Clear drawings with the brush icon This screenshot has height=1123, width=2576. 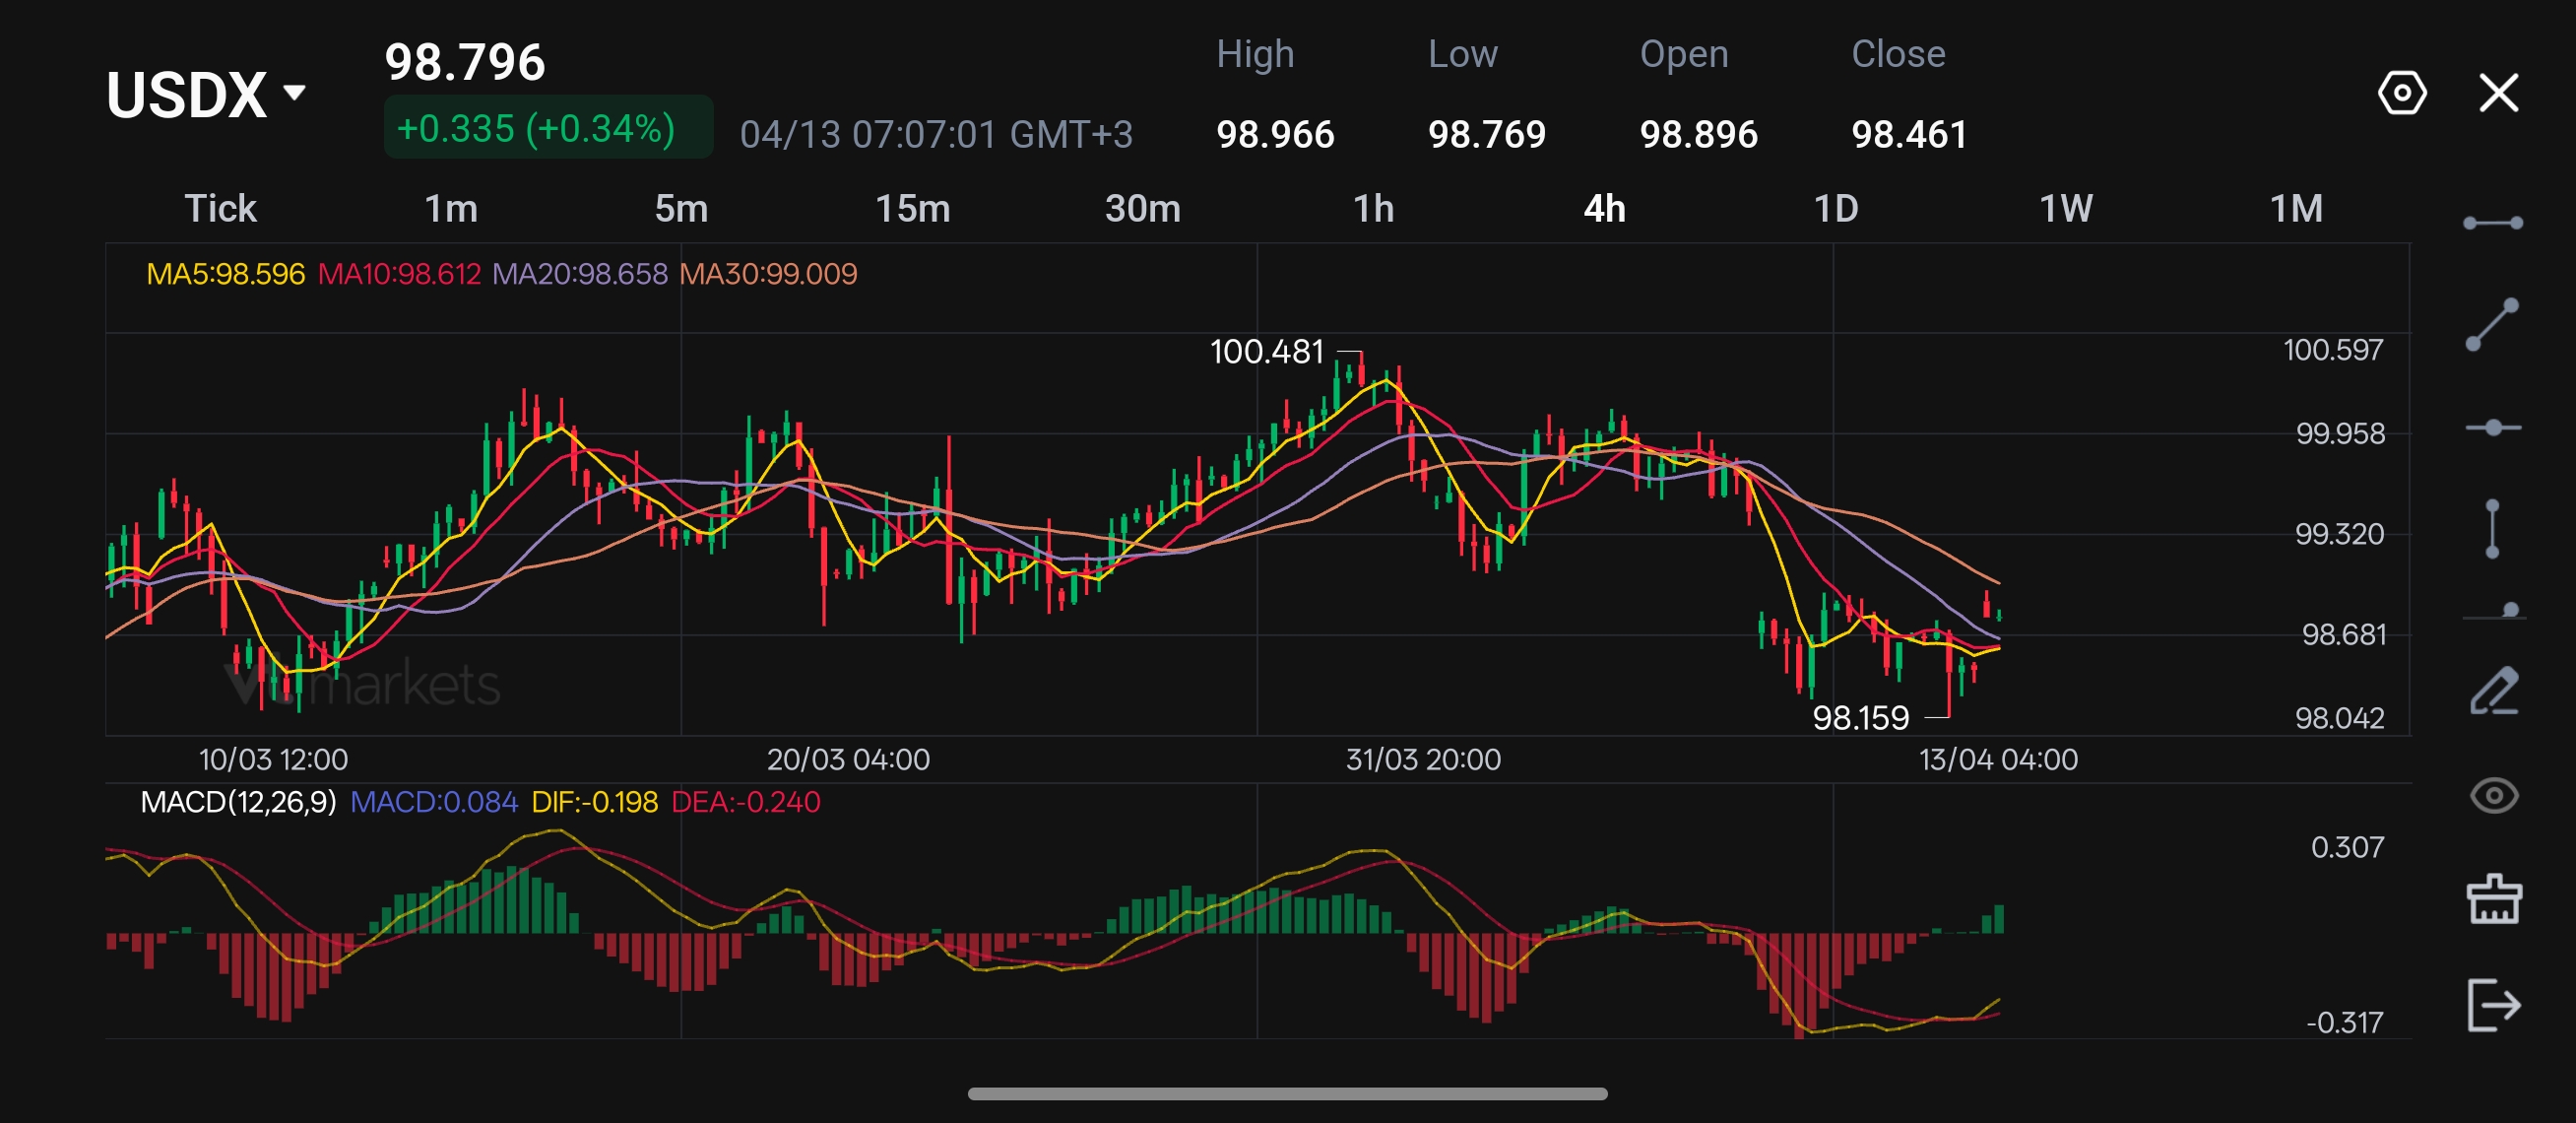2494,899
